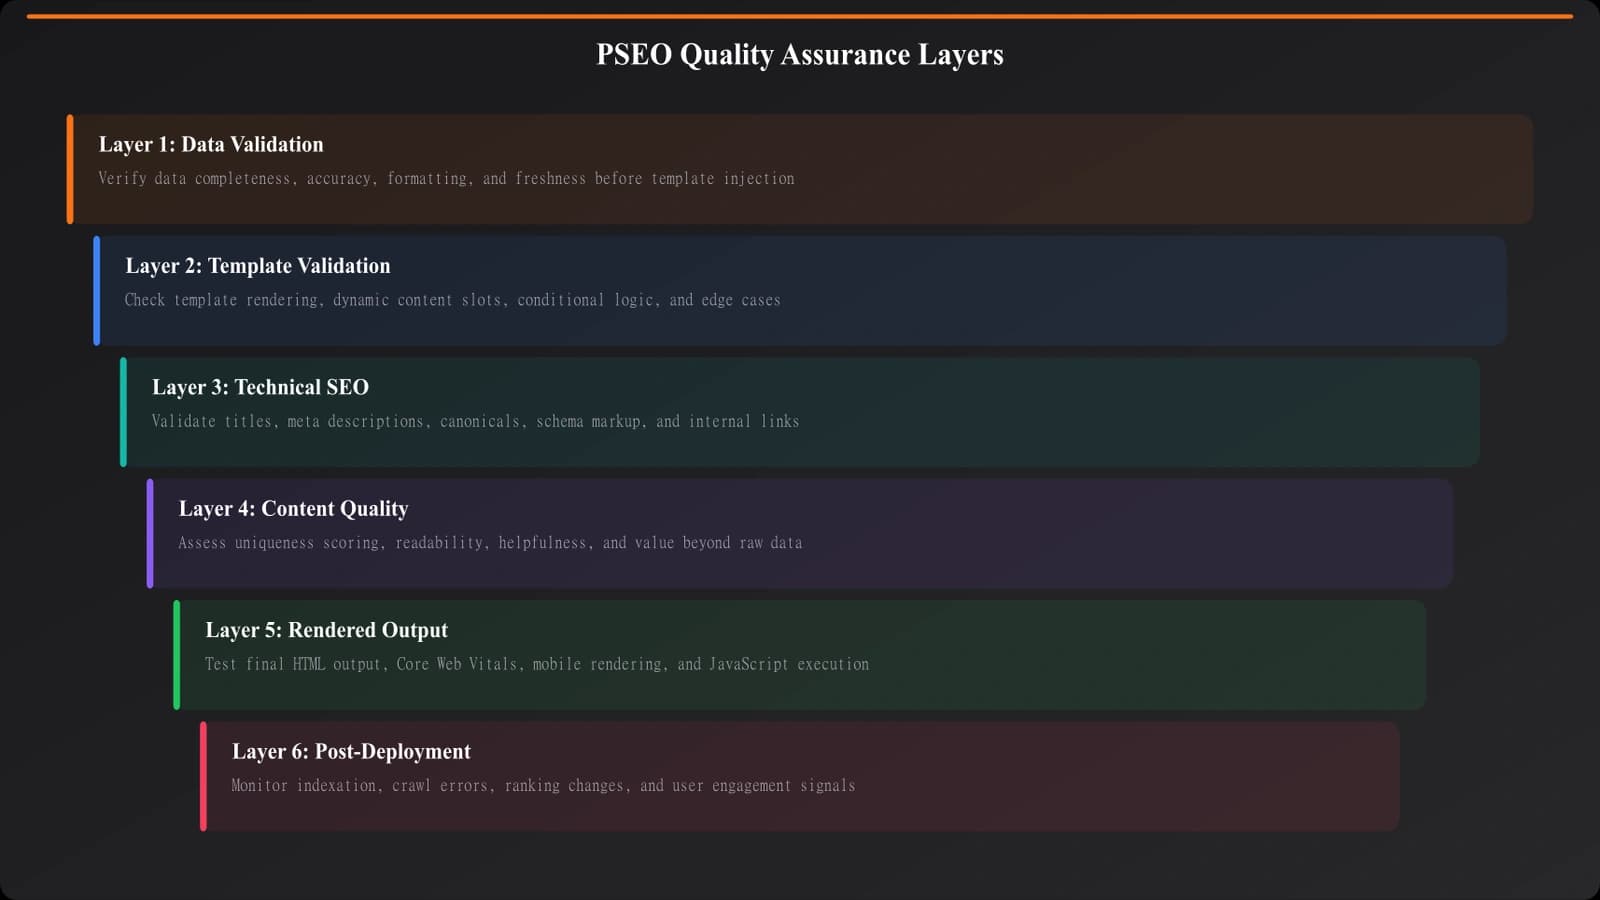Open the Layer 3 Technical SEO heading
This screenshot has width=1600, height=900.
(x=260, y=387)
